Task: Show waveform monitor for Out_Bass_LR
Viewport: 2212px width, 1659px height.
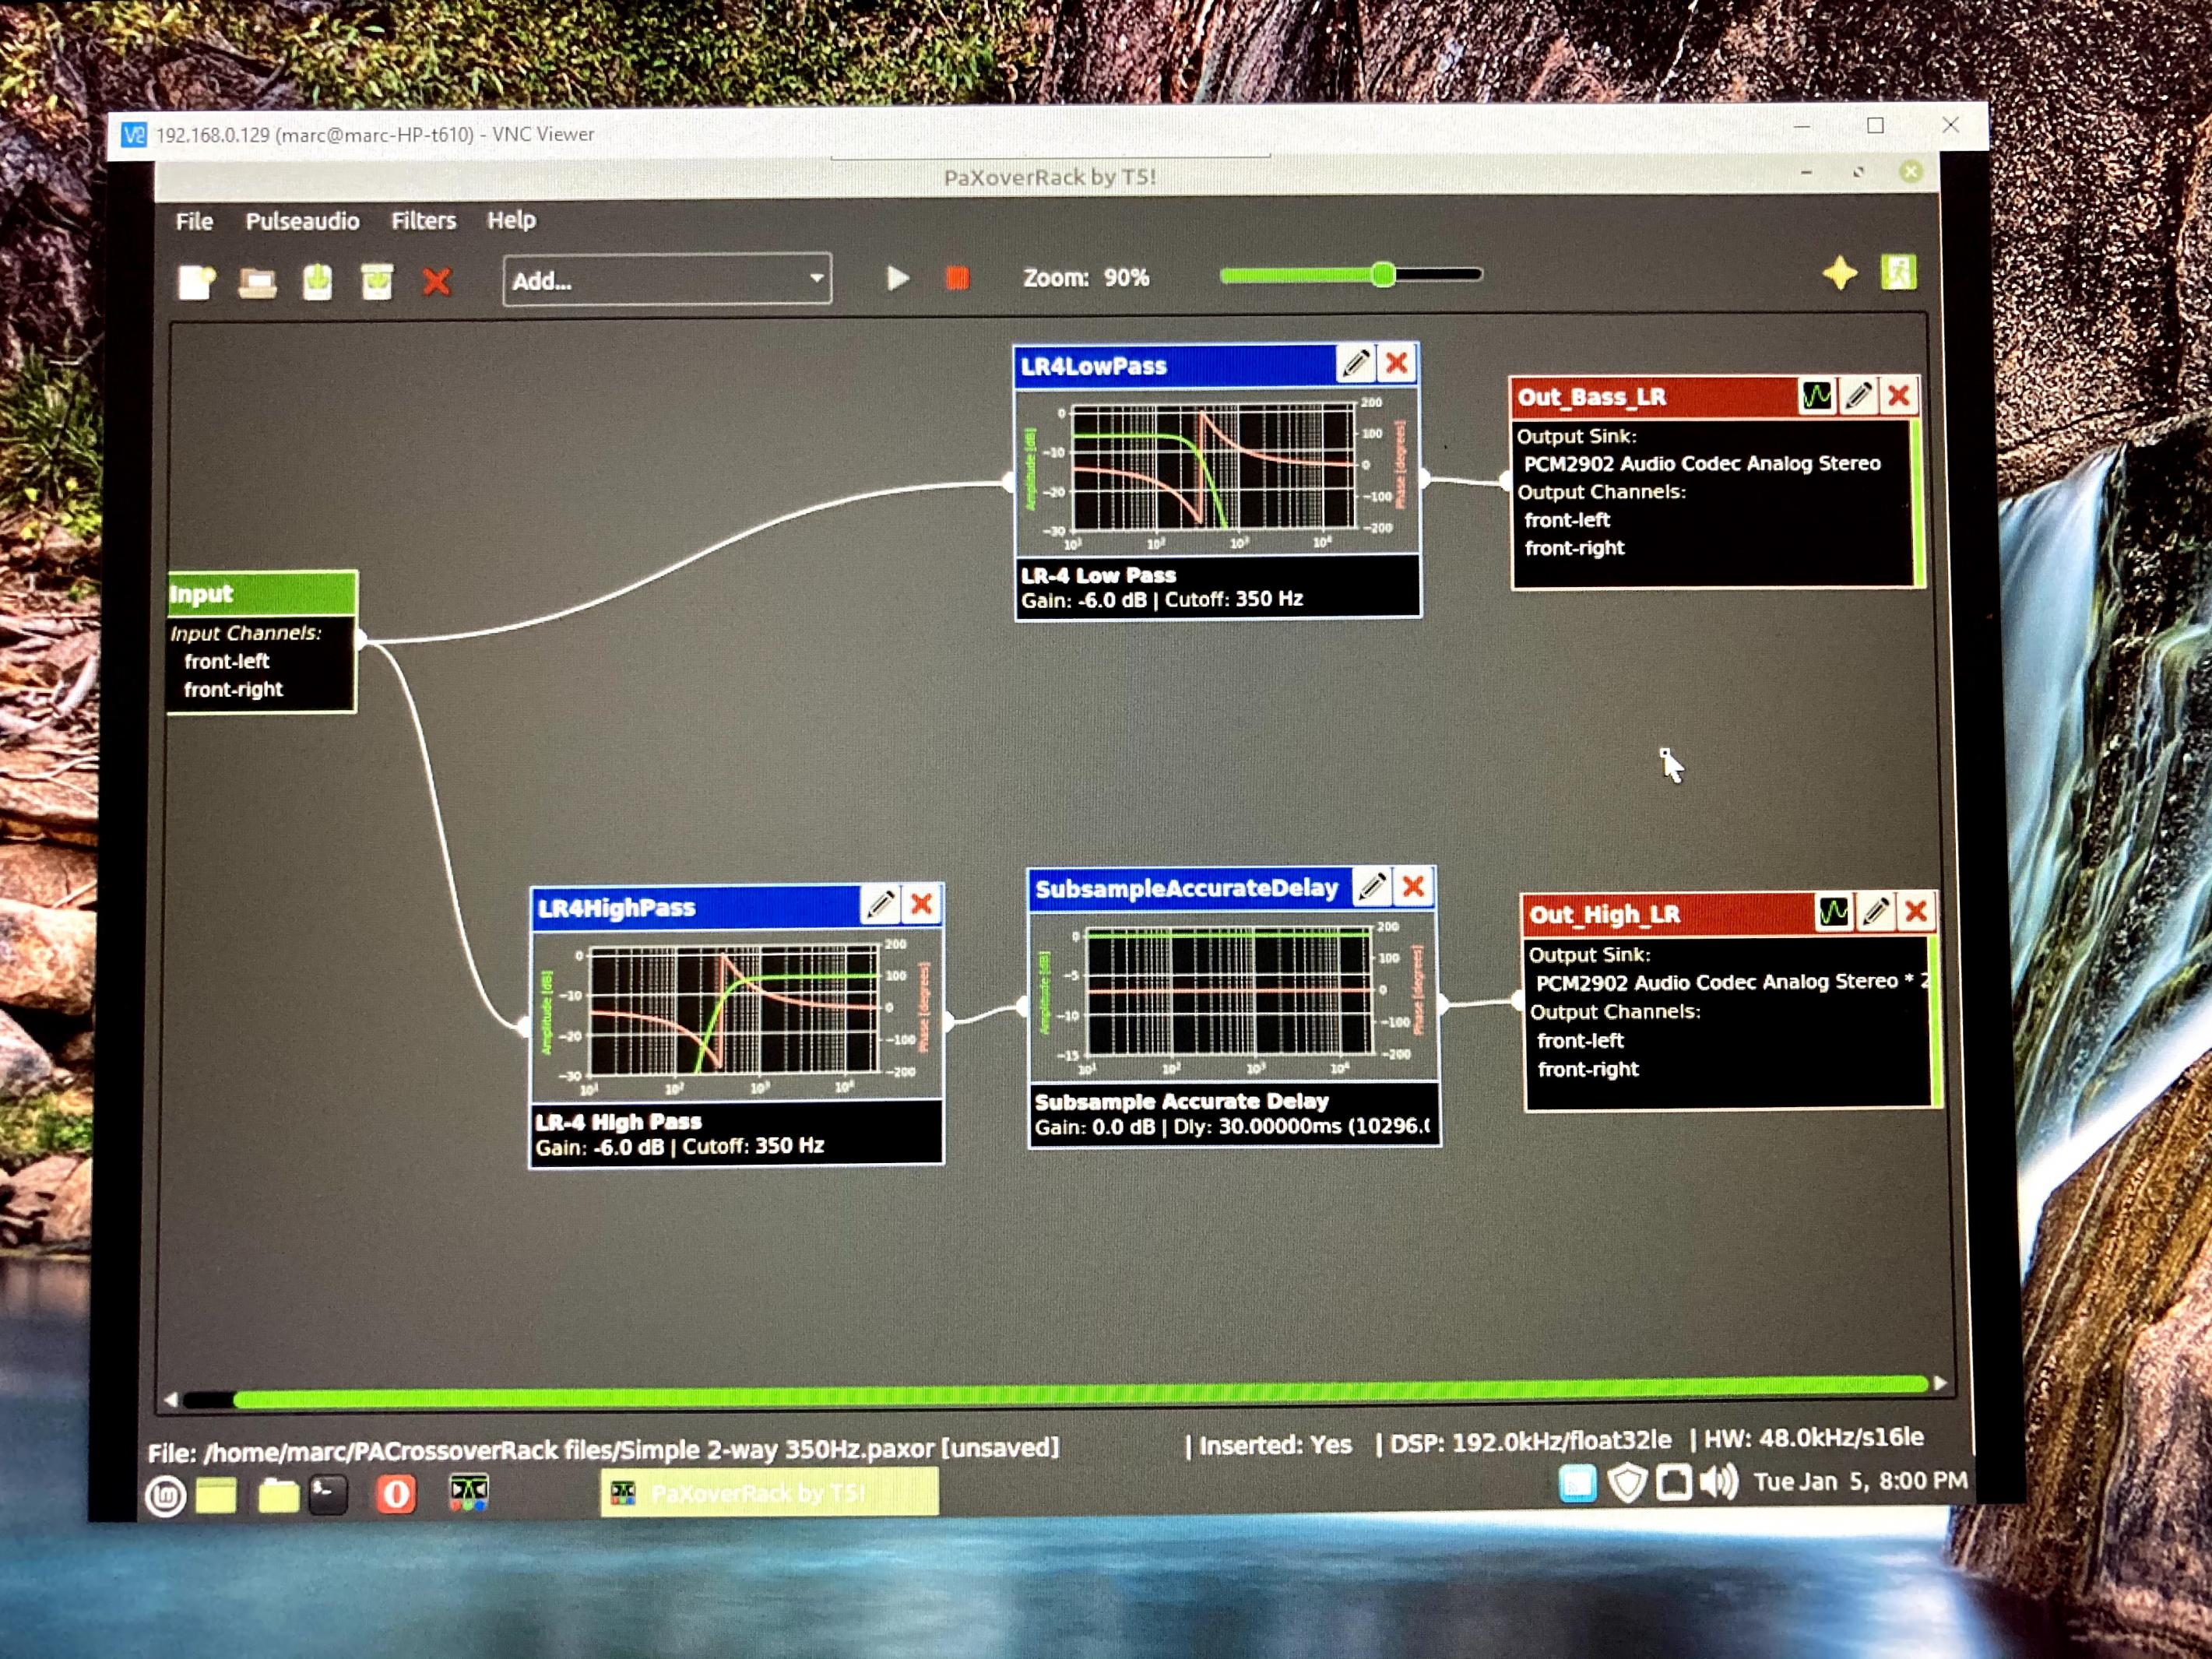Action: pyautogui.click(x=1817, y=396)
